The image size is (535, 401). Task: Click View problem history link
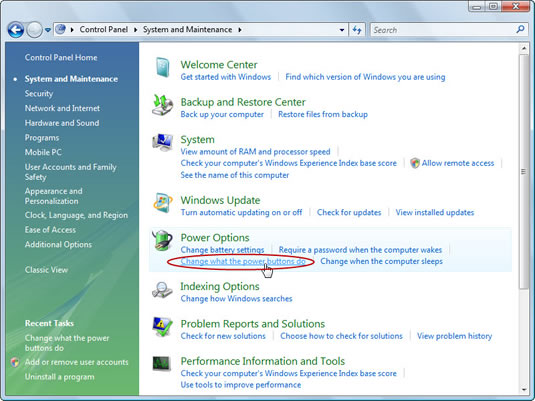click(454, 336)
